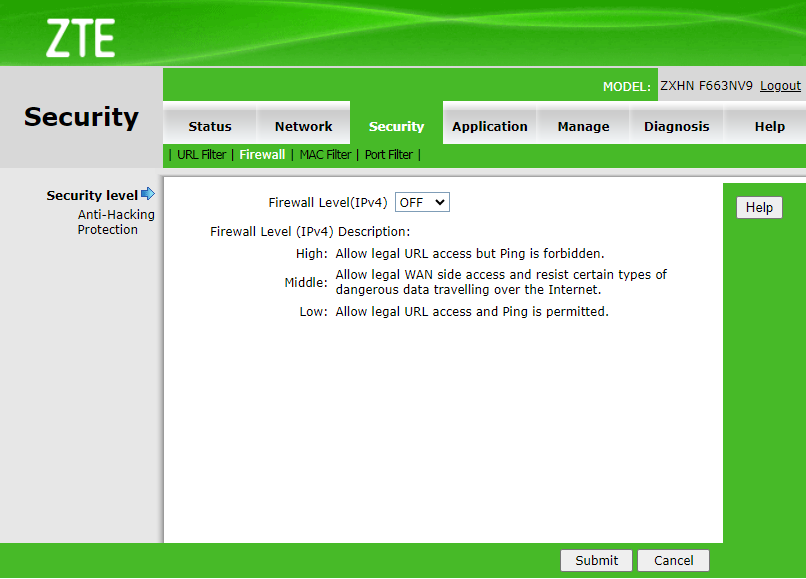Click the blue arrow beside Security level

coord(148,194)
